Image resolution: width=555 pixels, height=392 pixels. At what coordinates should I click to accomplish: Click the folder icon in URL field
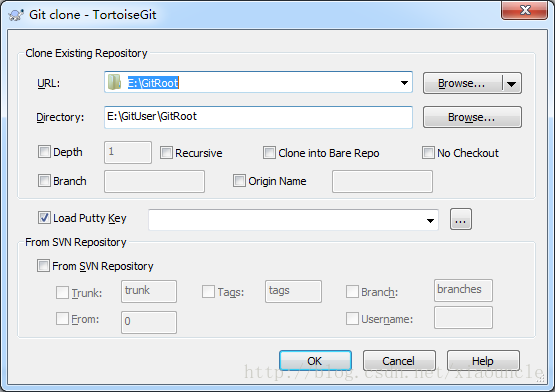coord(114,82)
